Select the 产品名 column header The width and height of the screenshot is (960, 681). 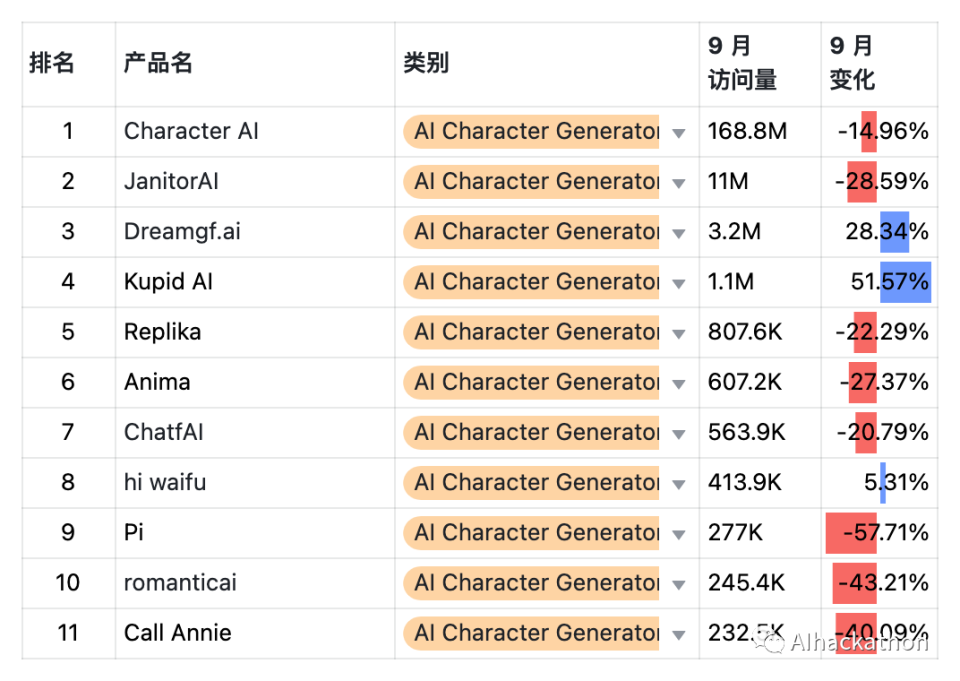(158, 64)
